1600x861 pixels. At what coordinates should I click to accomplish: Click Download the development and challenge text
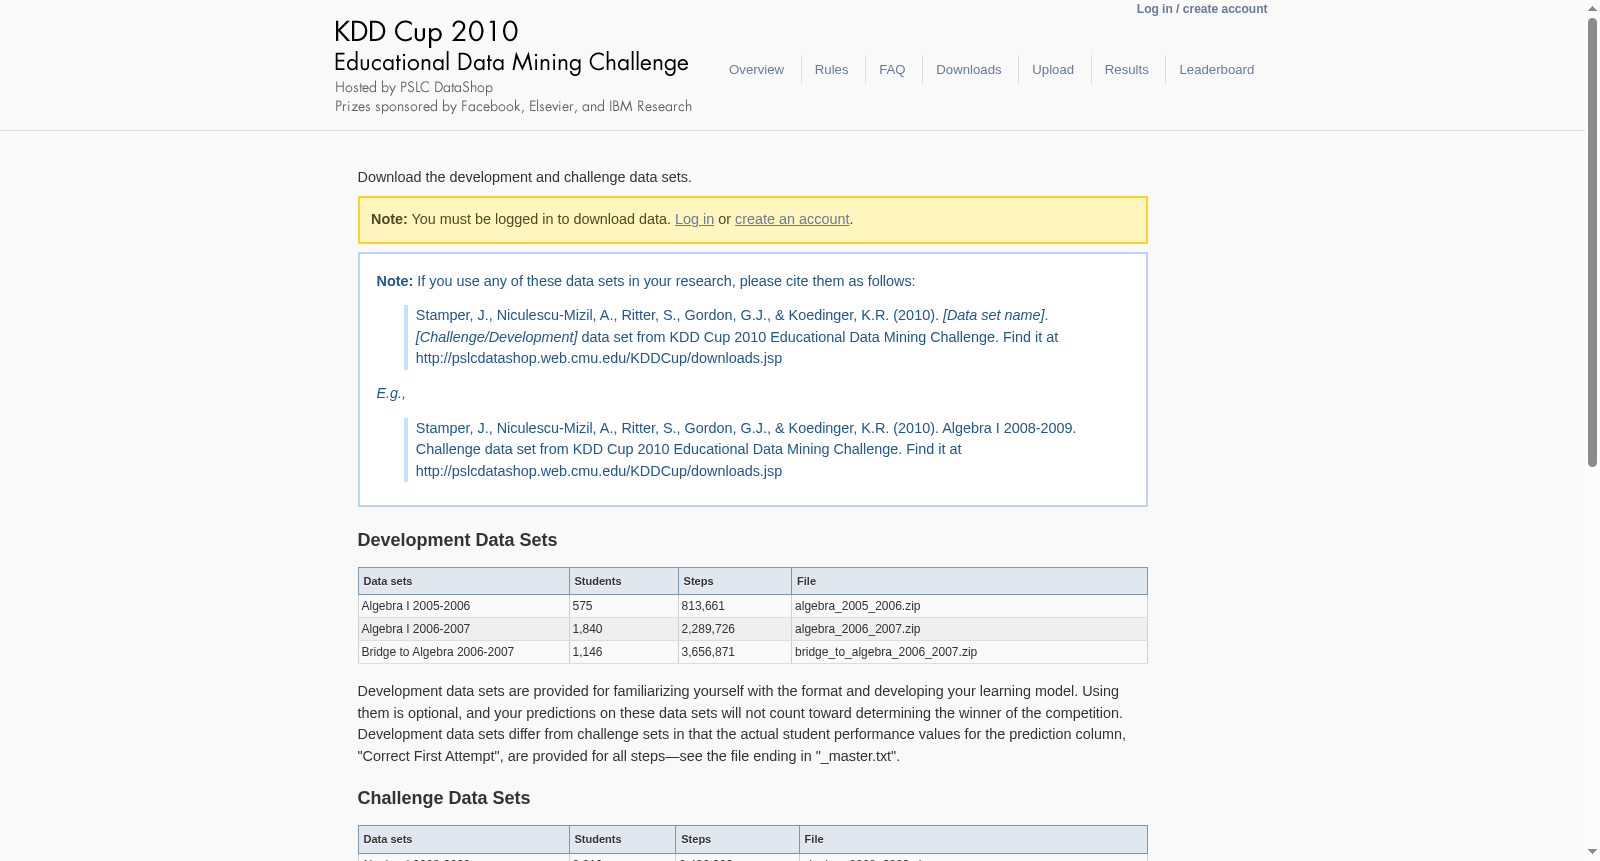pyautogui.click(x=524, y=177)
